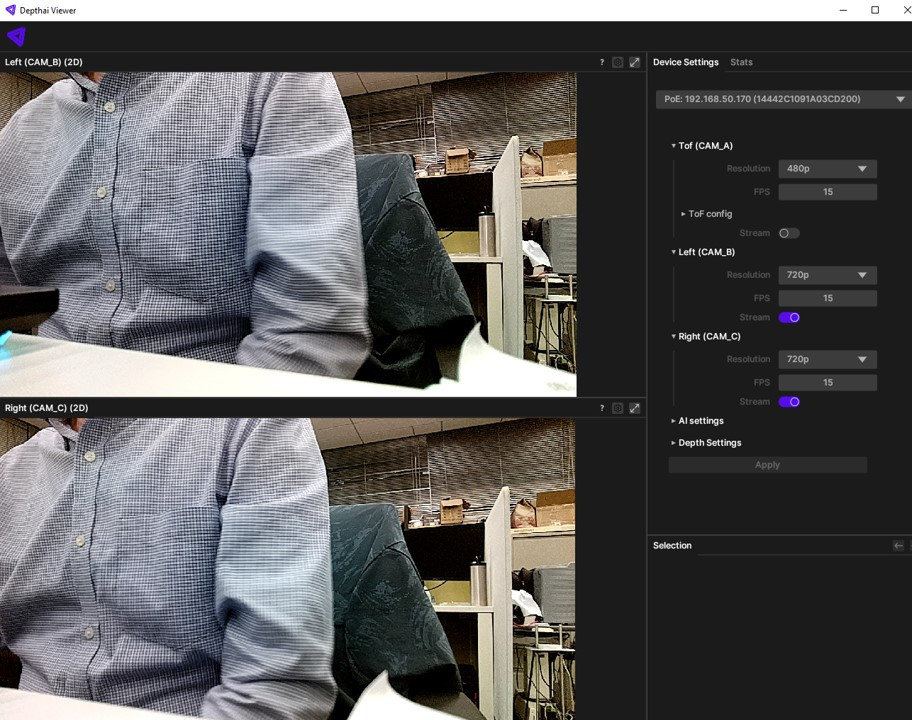The image size is (912, 720).
Task: Enable the Tof (CAM_A) stream toggle
Action: click(789, 233)
